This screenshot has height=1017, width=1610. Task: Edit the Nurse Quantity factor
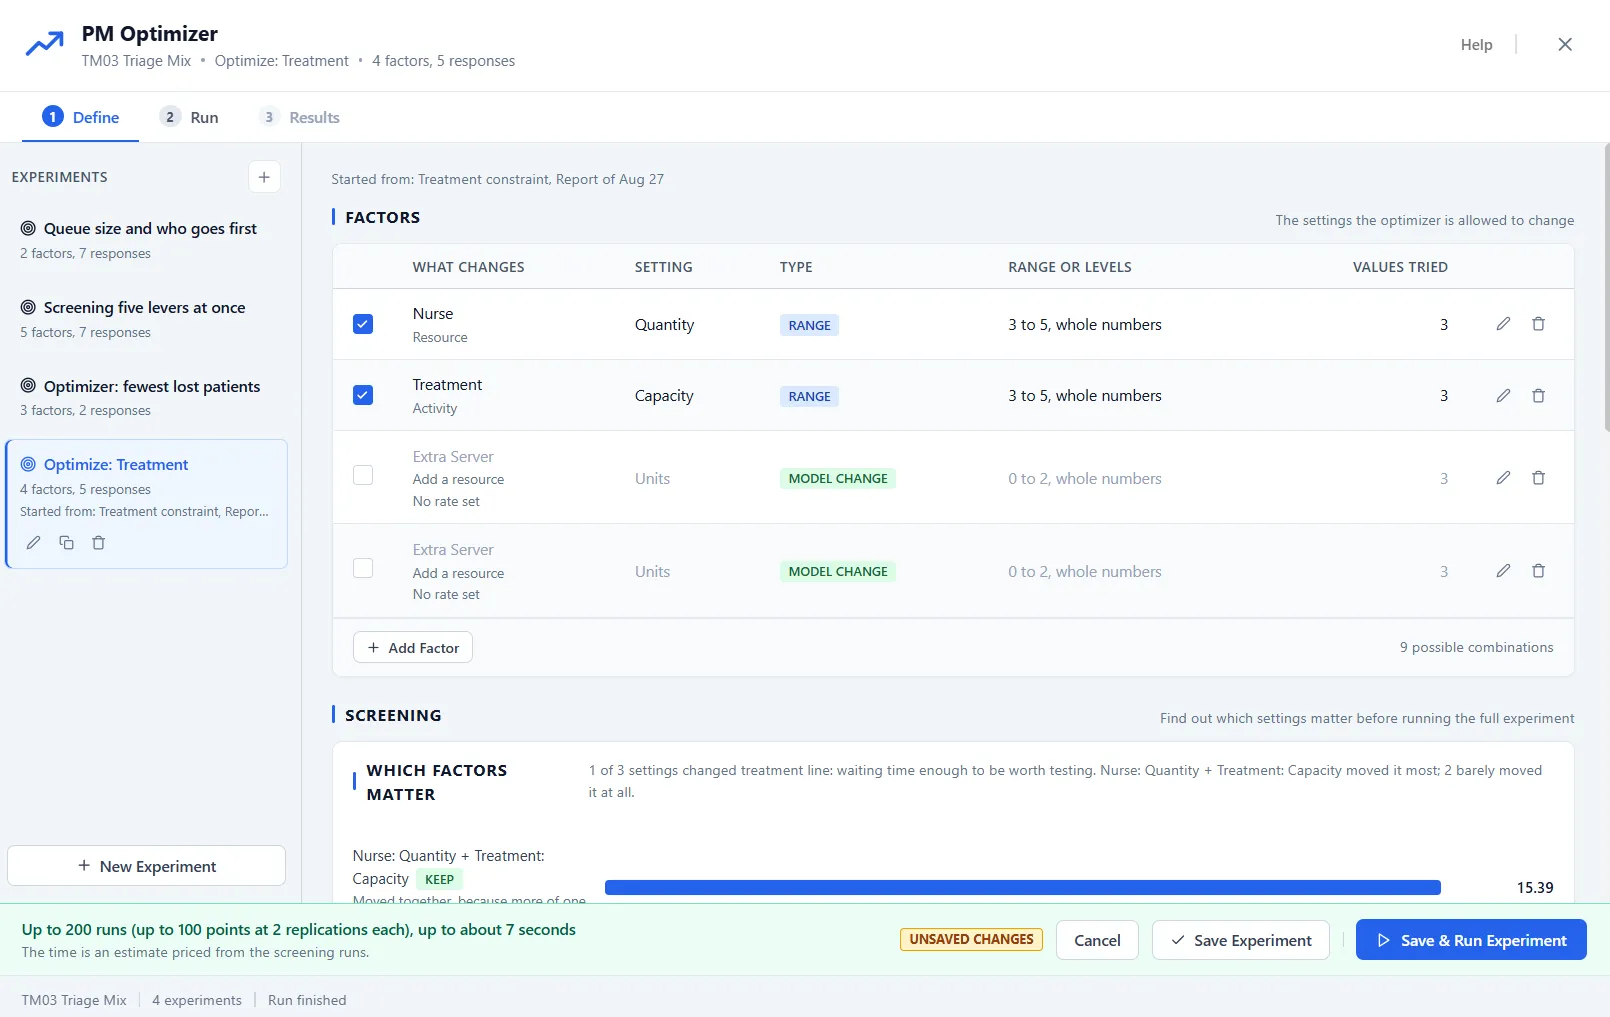[1503, 324]
